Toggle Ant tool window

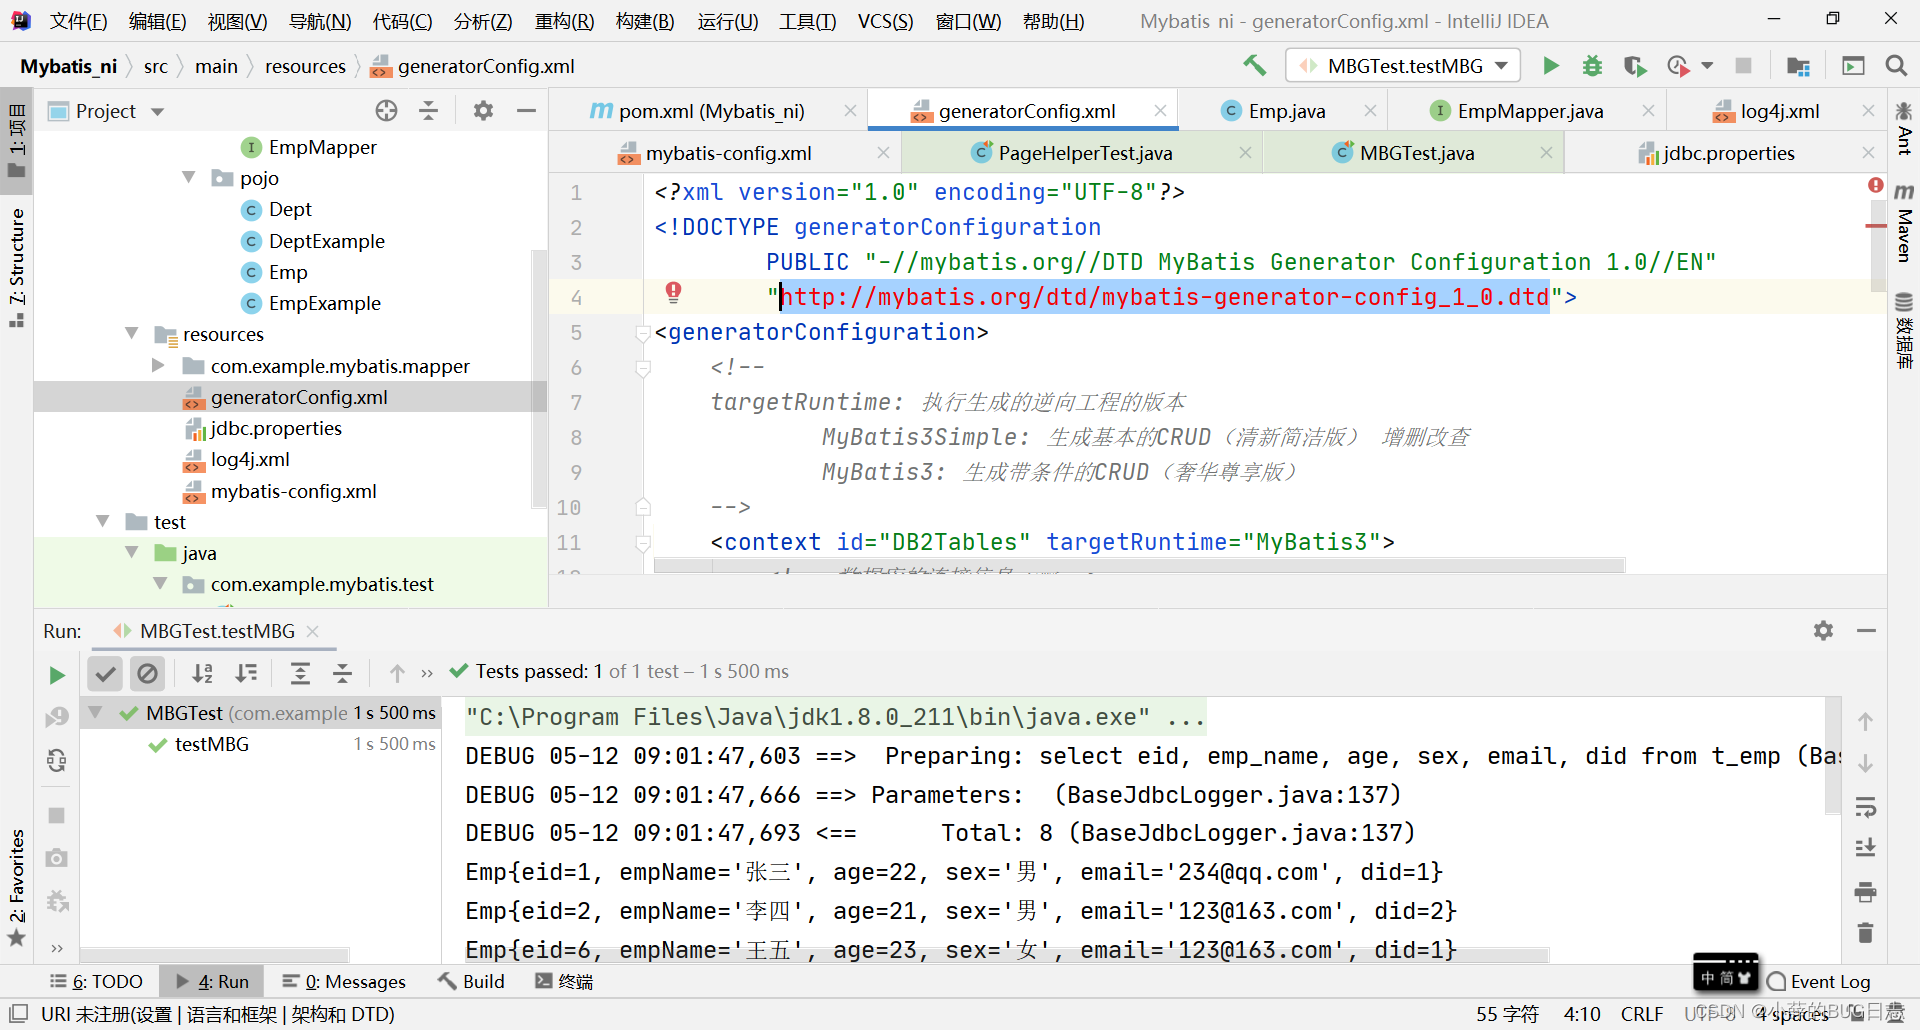pos(1904,128)
